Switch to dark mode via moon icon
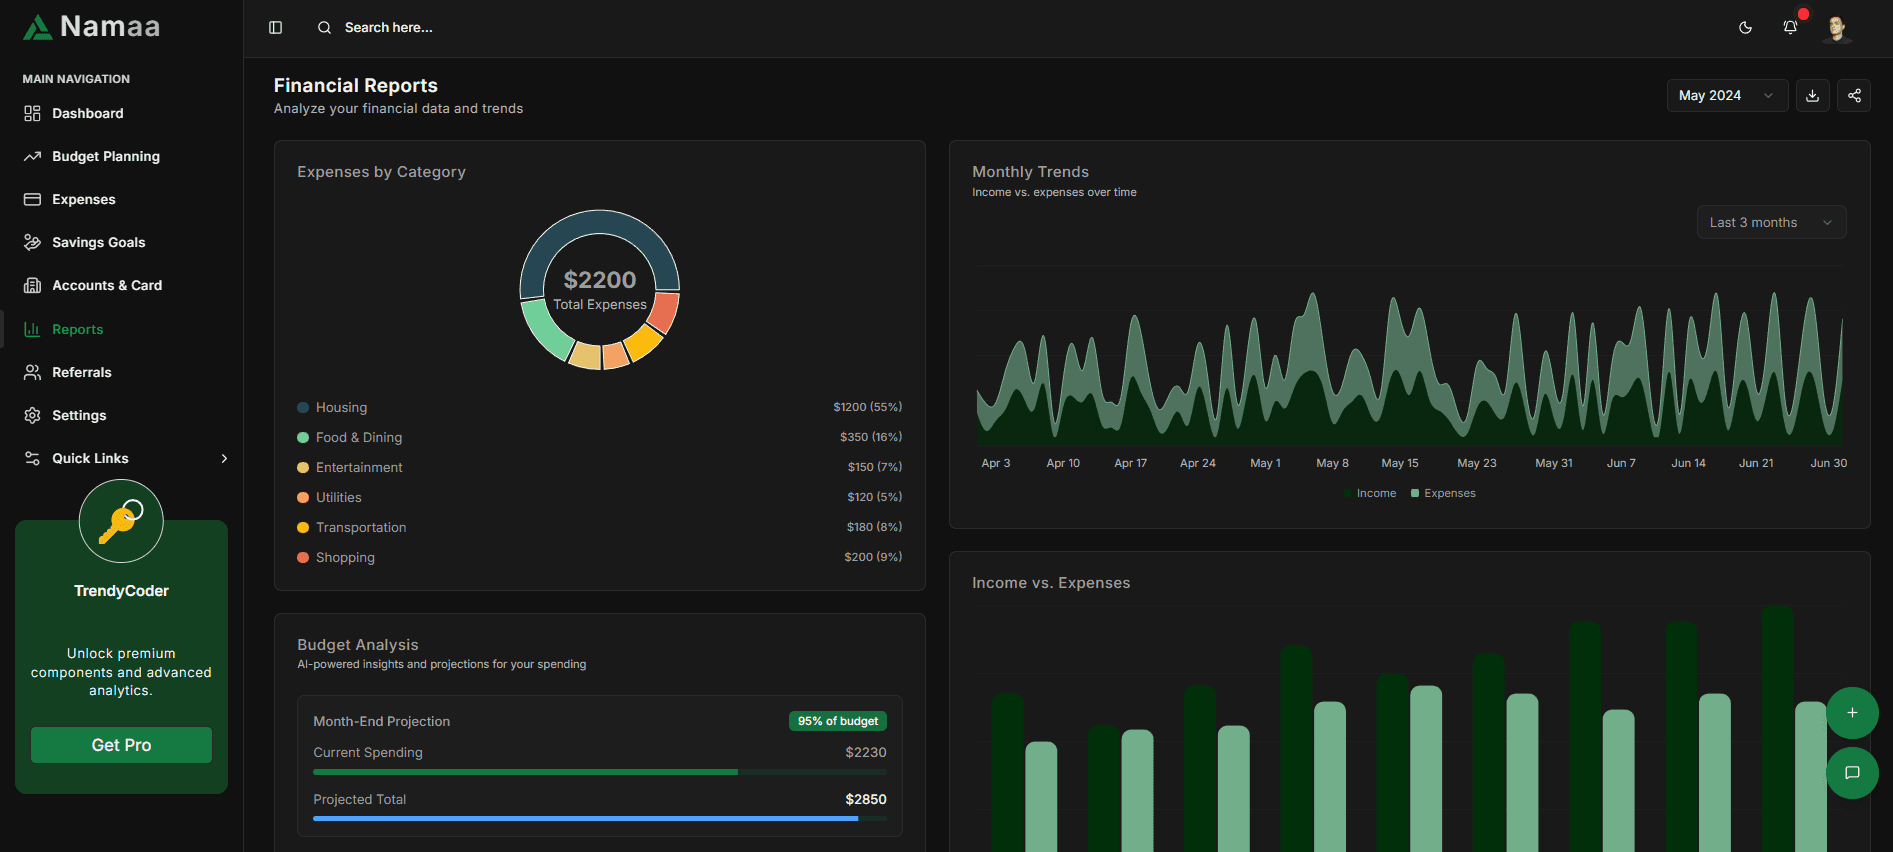This screenshot has height=852, width=1893. point(1745,28)
